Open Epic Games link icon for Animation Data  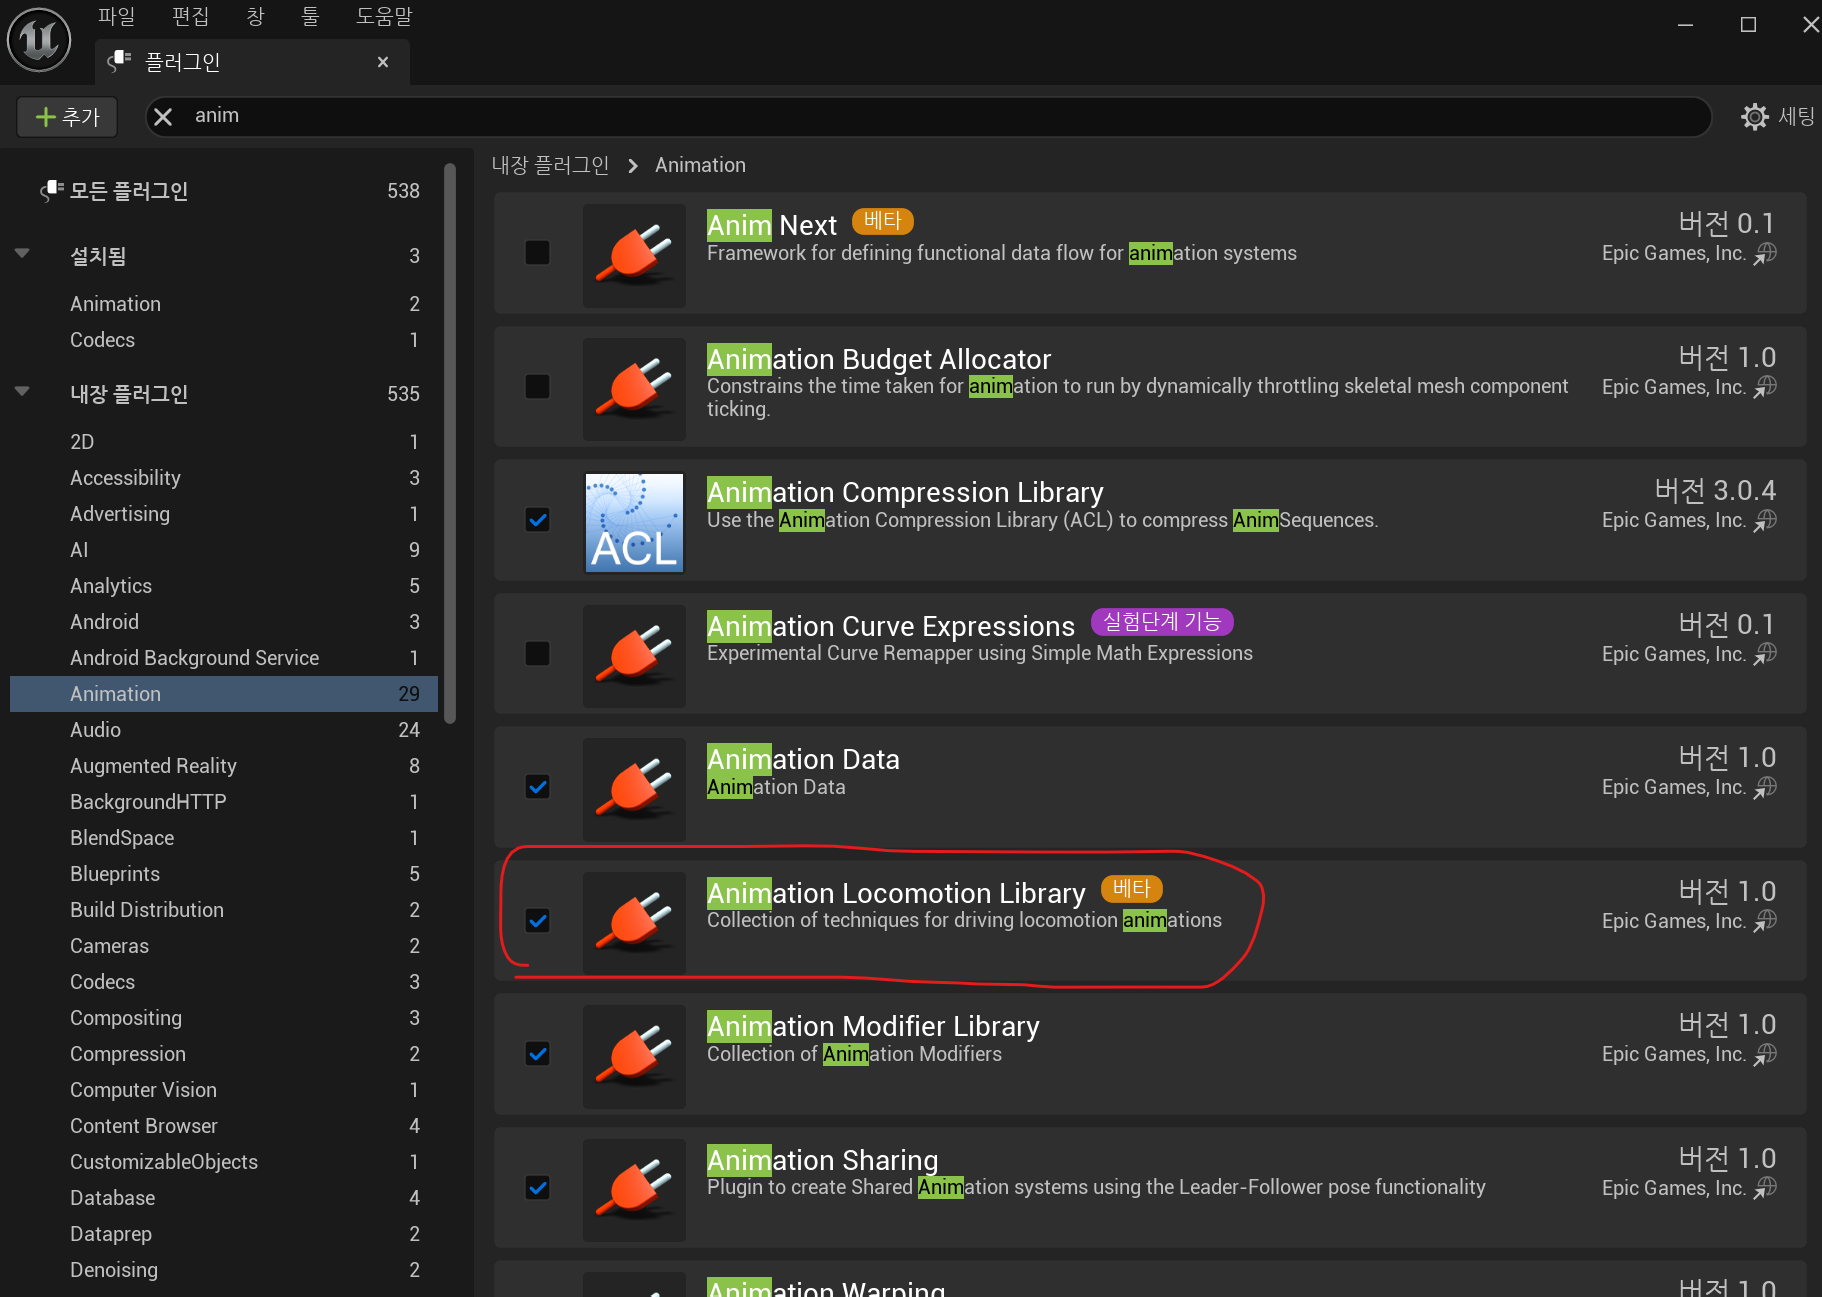(x=1766, y=787)
